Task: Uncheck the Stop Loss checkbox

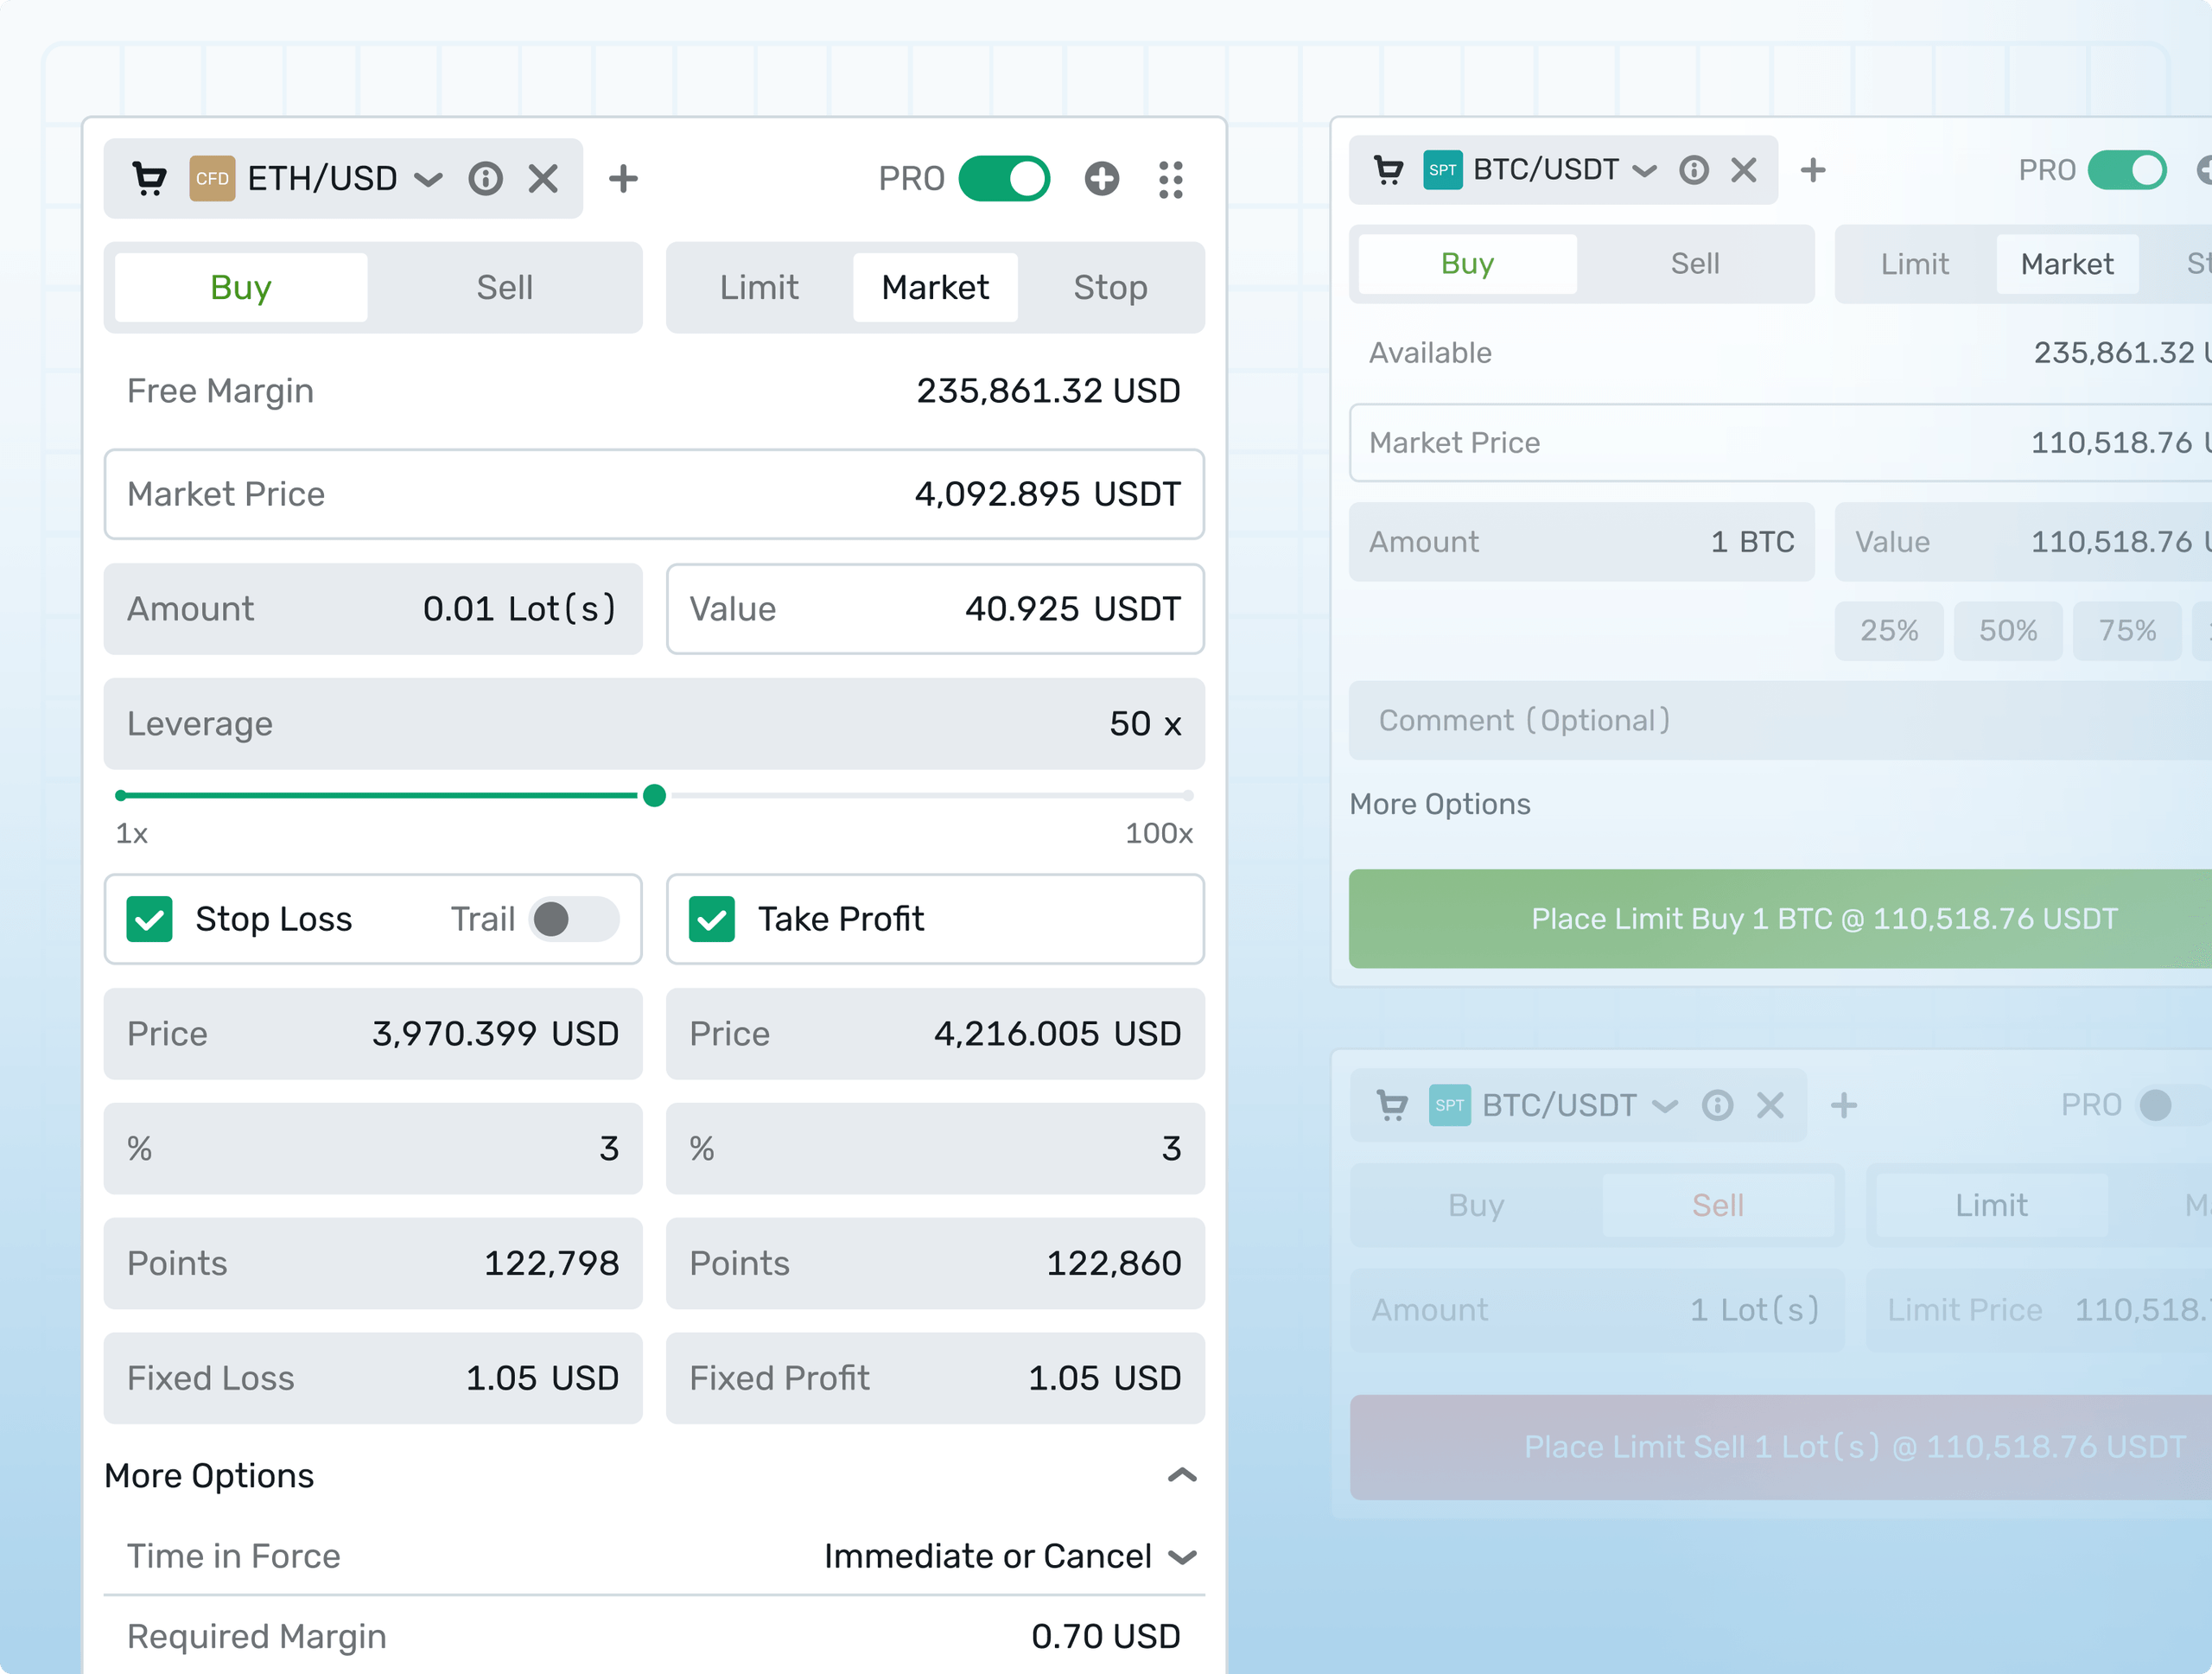Action: coord(150,919)
